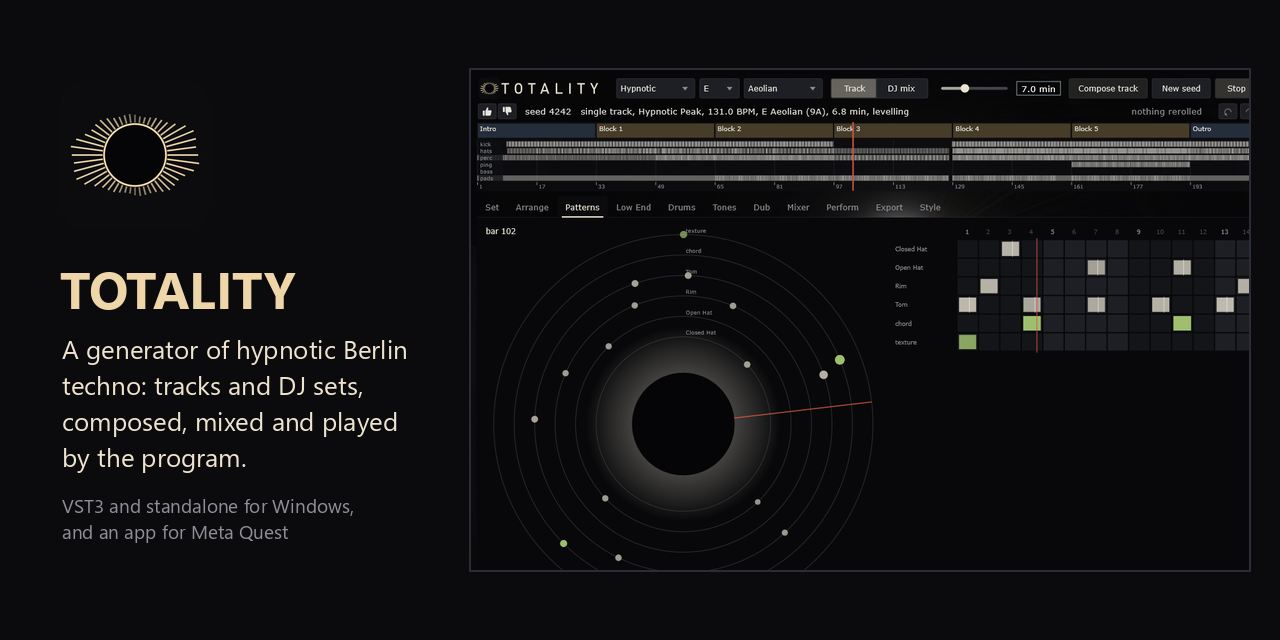1280x640 pixels.
Task: Toggle the green chord step 11 cell
Action: point(1182,323)
